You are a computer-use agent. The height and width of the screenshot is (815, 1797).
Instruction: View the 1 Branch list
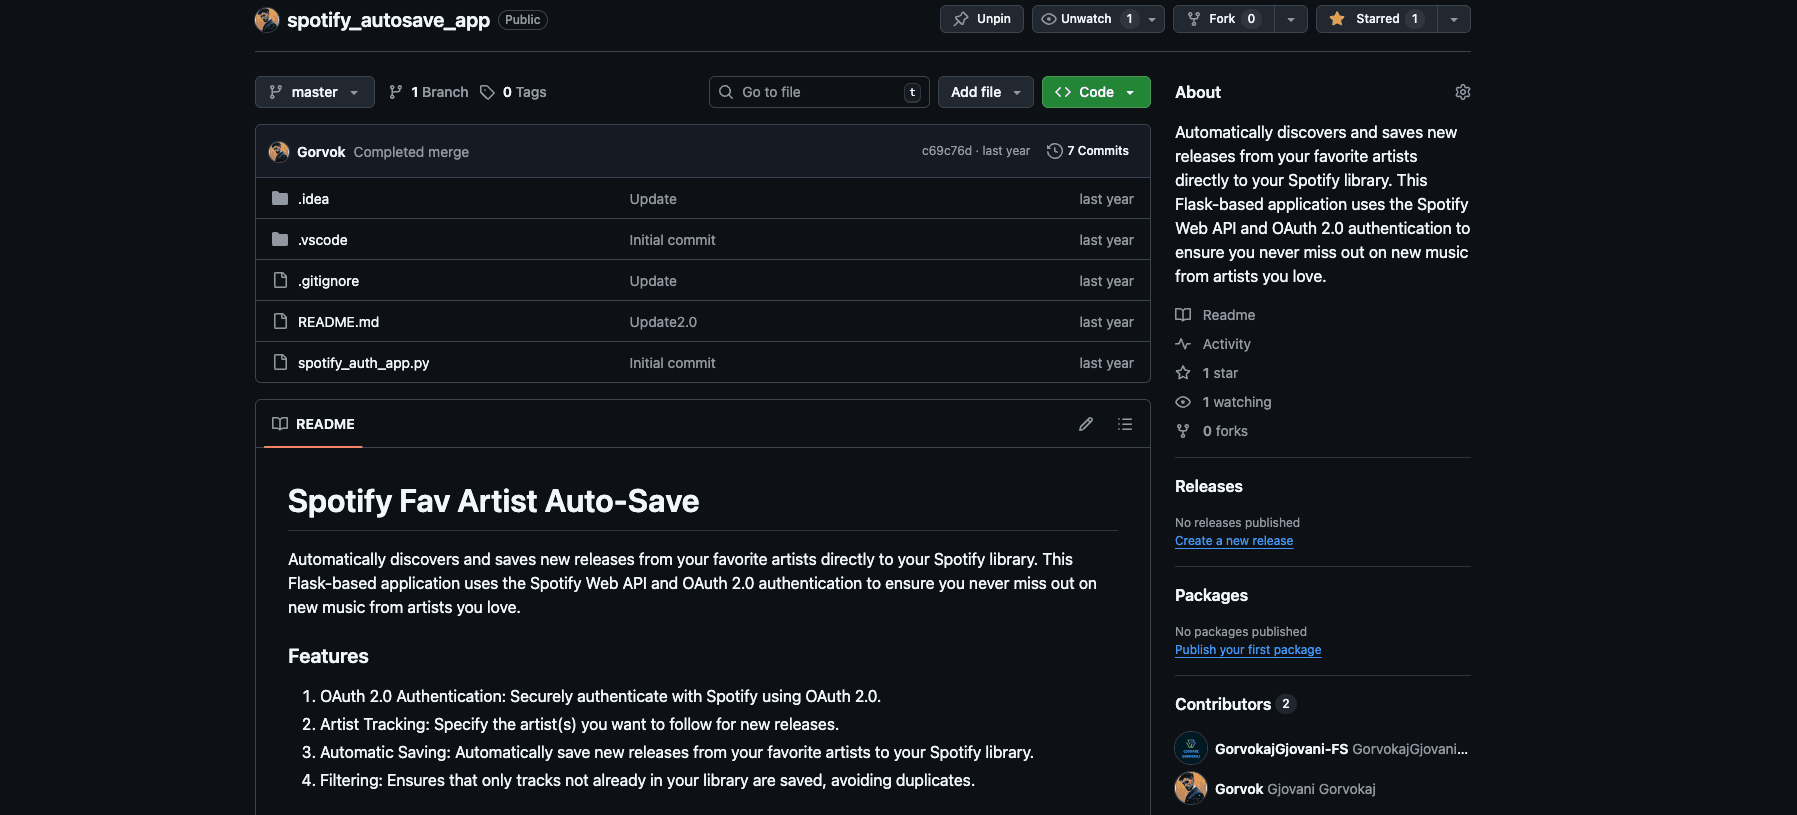click(428, 92)
